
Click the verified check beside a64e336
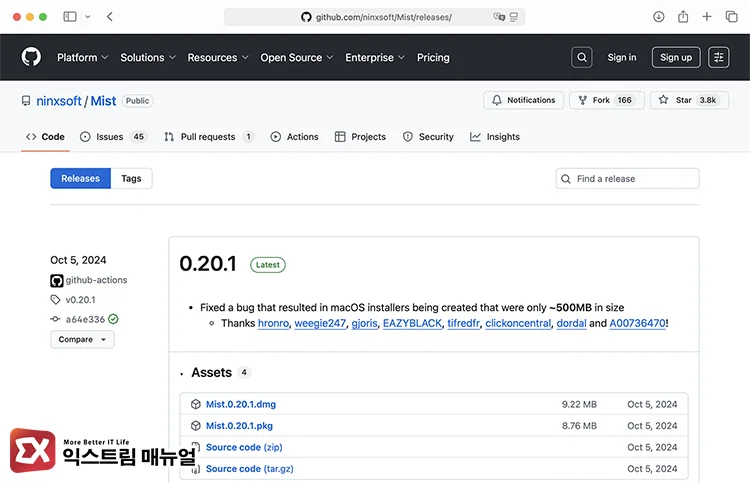(x=113, y=319)
